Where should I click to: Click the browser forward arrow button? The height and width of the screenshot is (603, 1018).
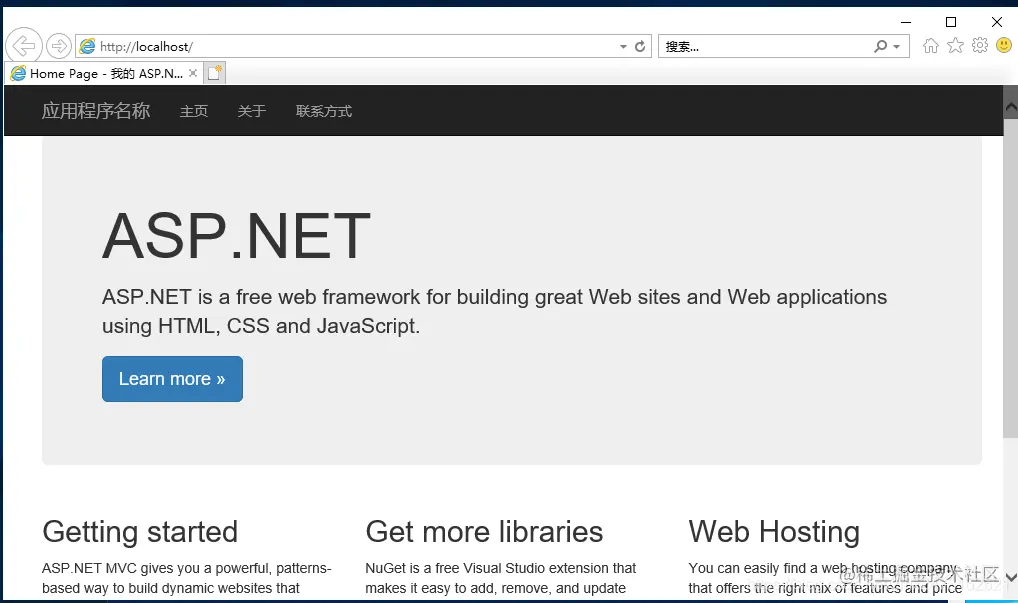click(x=59, y=46)
